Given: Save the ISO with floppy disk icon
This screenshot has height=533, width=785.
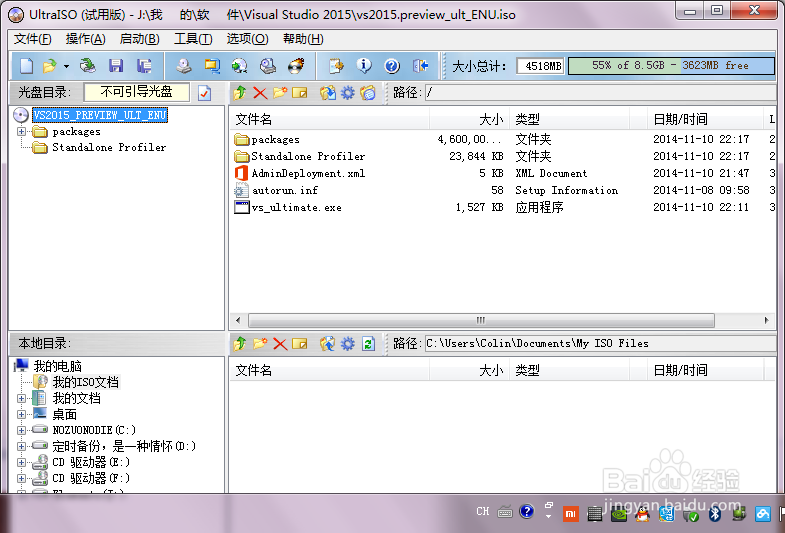Looking at the screenshot, I should coord(116,66).
